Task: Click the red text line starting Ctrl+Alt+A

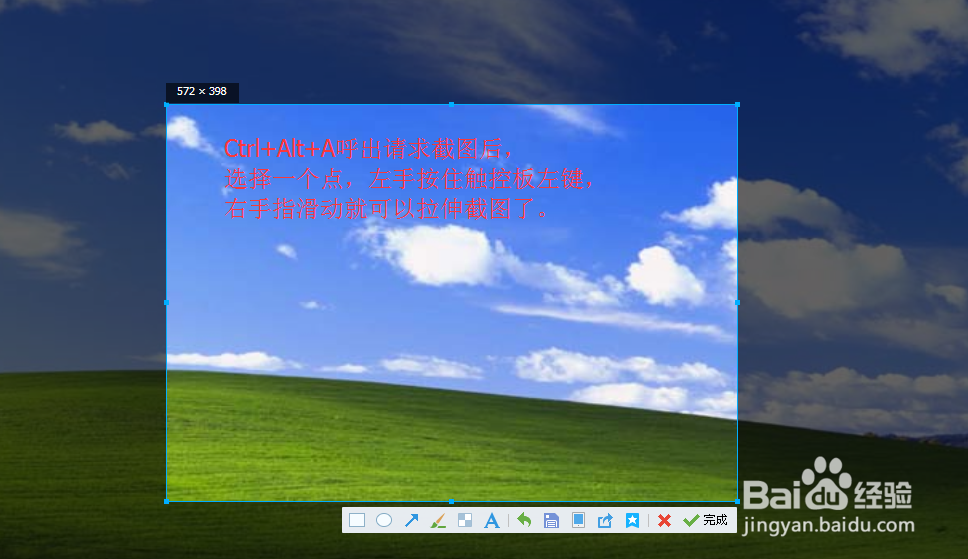Action: 368,149
